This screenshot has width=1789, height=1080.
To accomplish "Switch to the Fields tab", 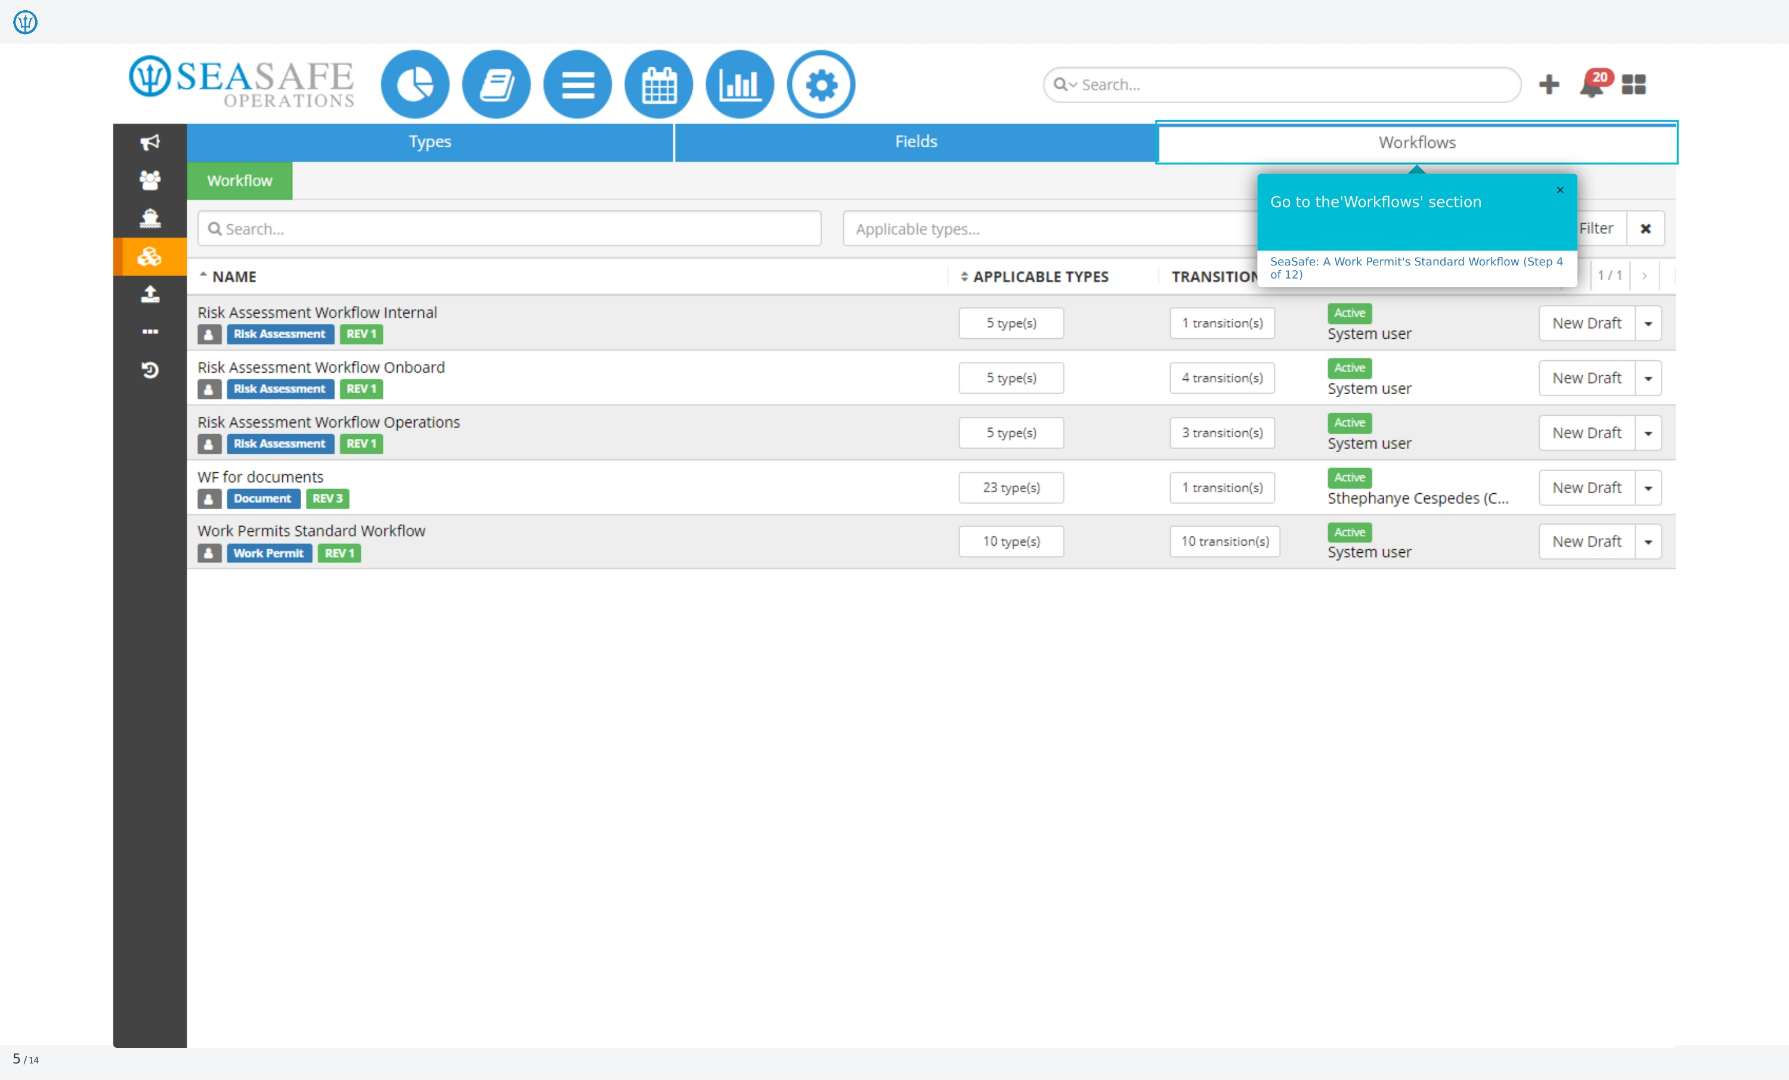I will coord(916,142).
